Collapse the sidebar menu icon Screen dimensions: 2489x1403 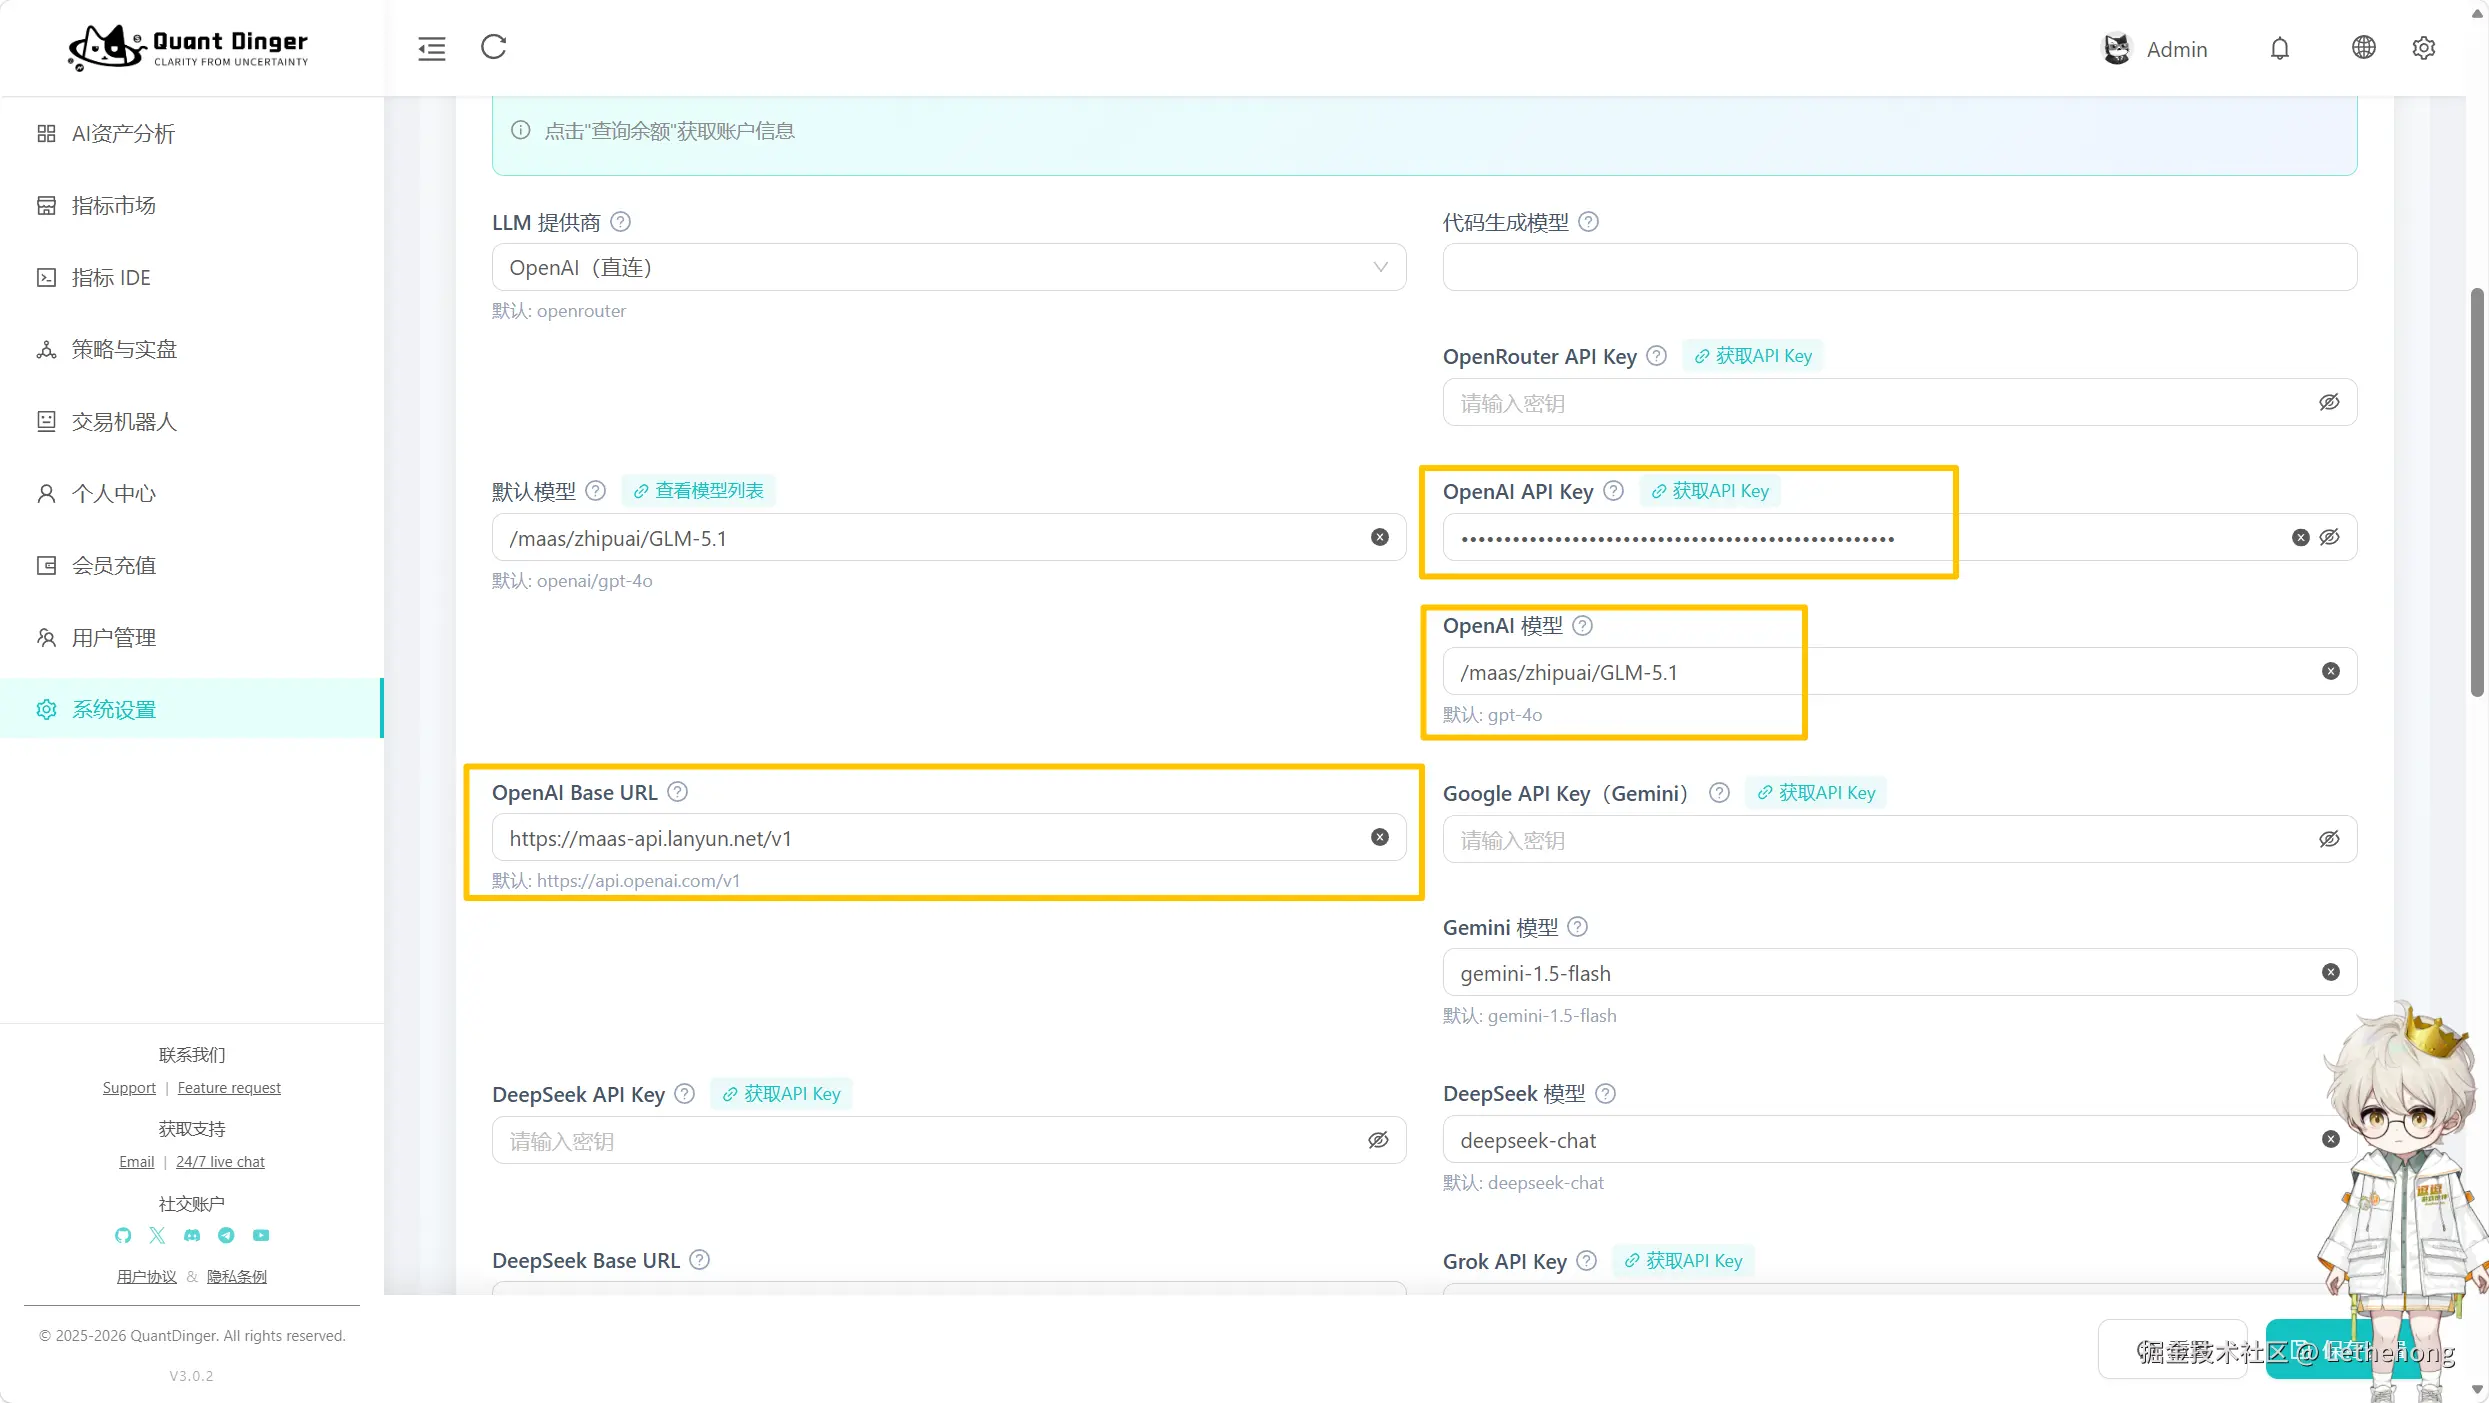pyautogui.click(x=432, y=48)
